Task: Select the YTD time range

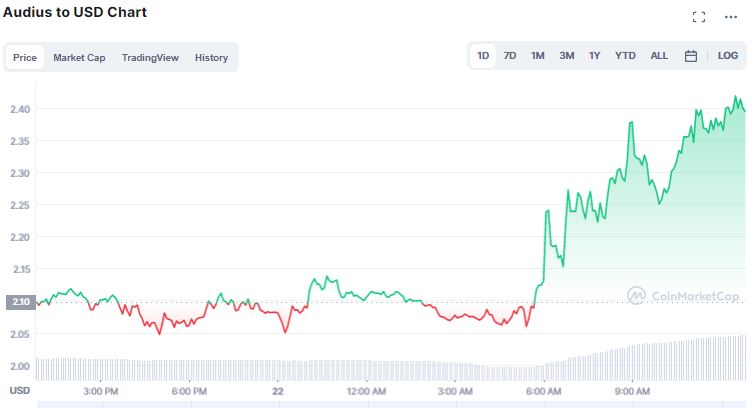Action: coord(625,55)
